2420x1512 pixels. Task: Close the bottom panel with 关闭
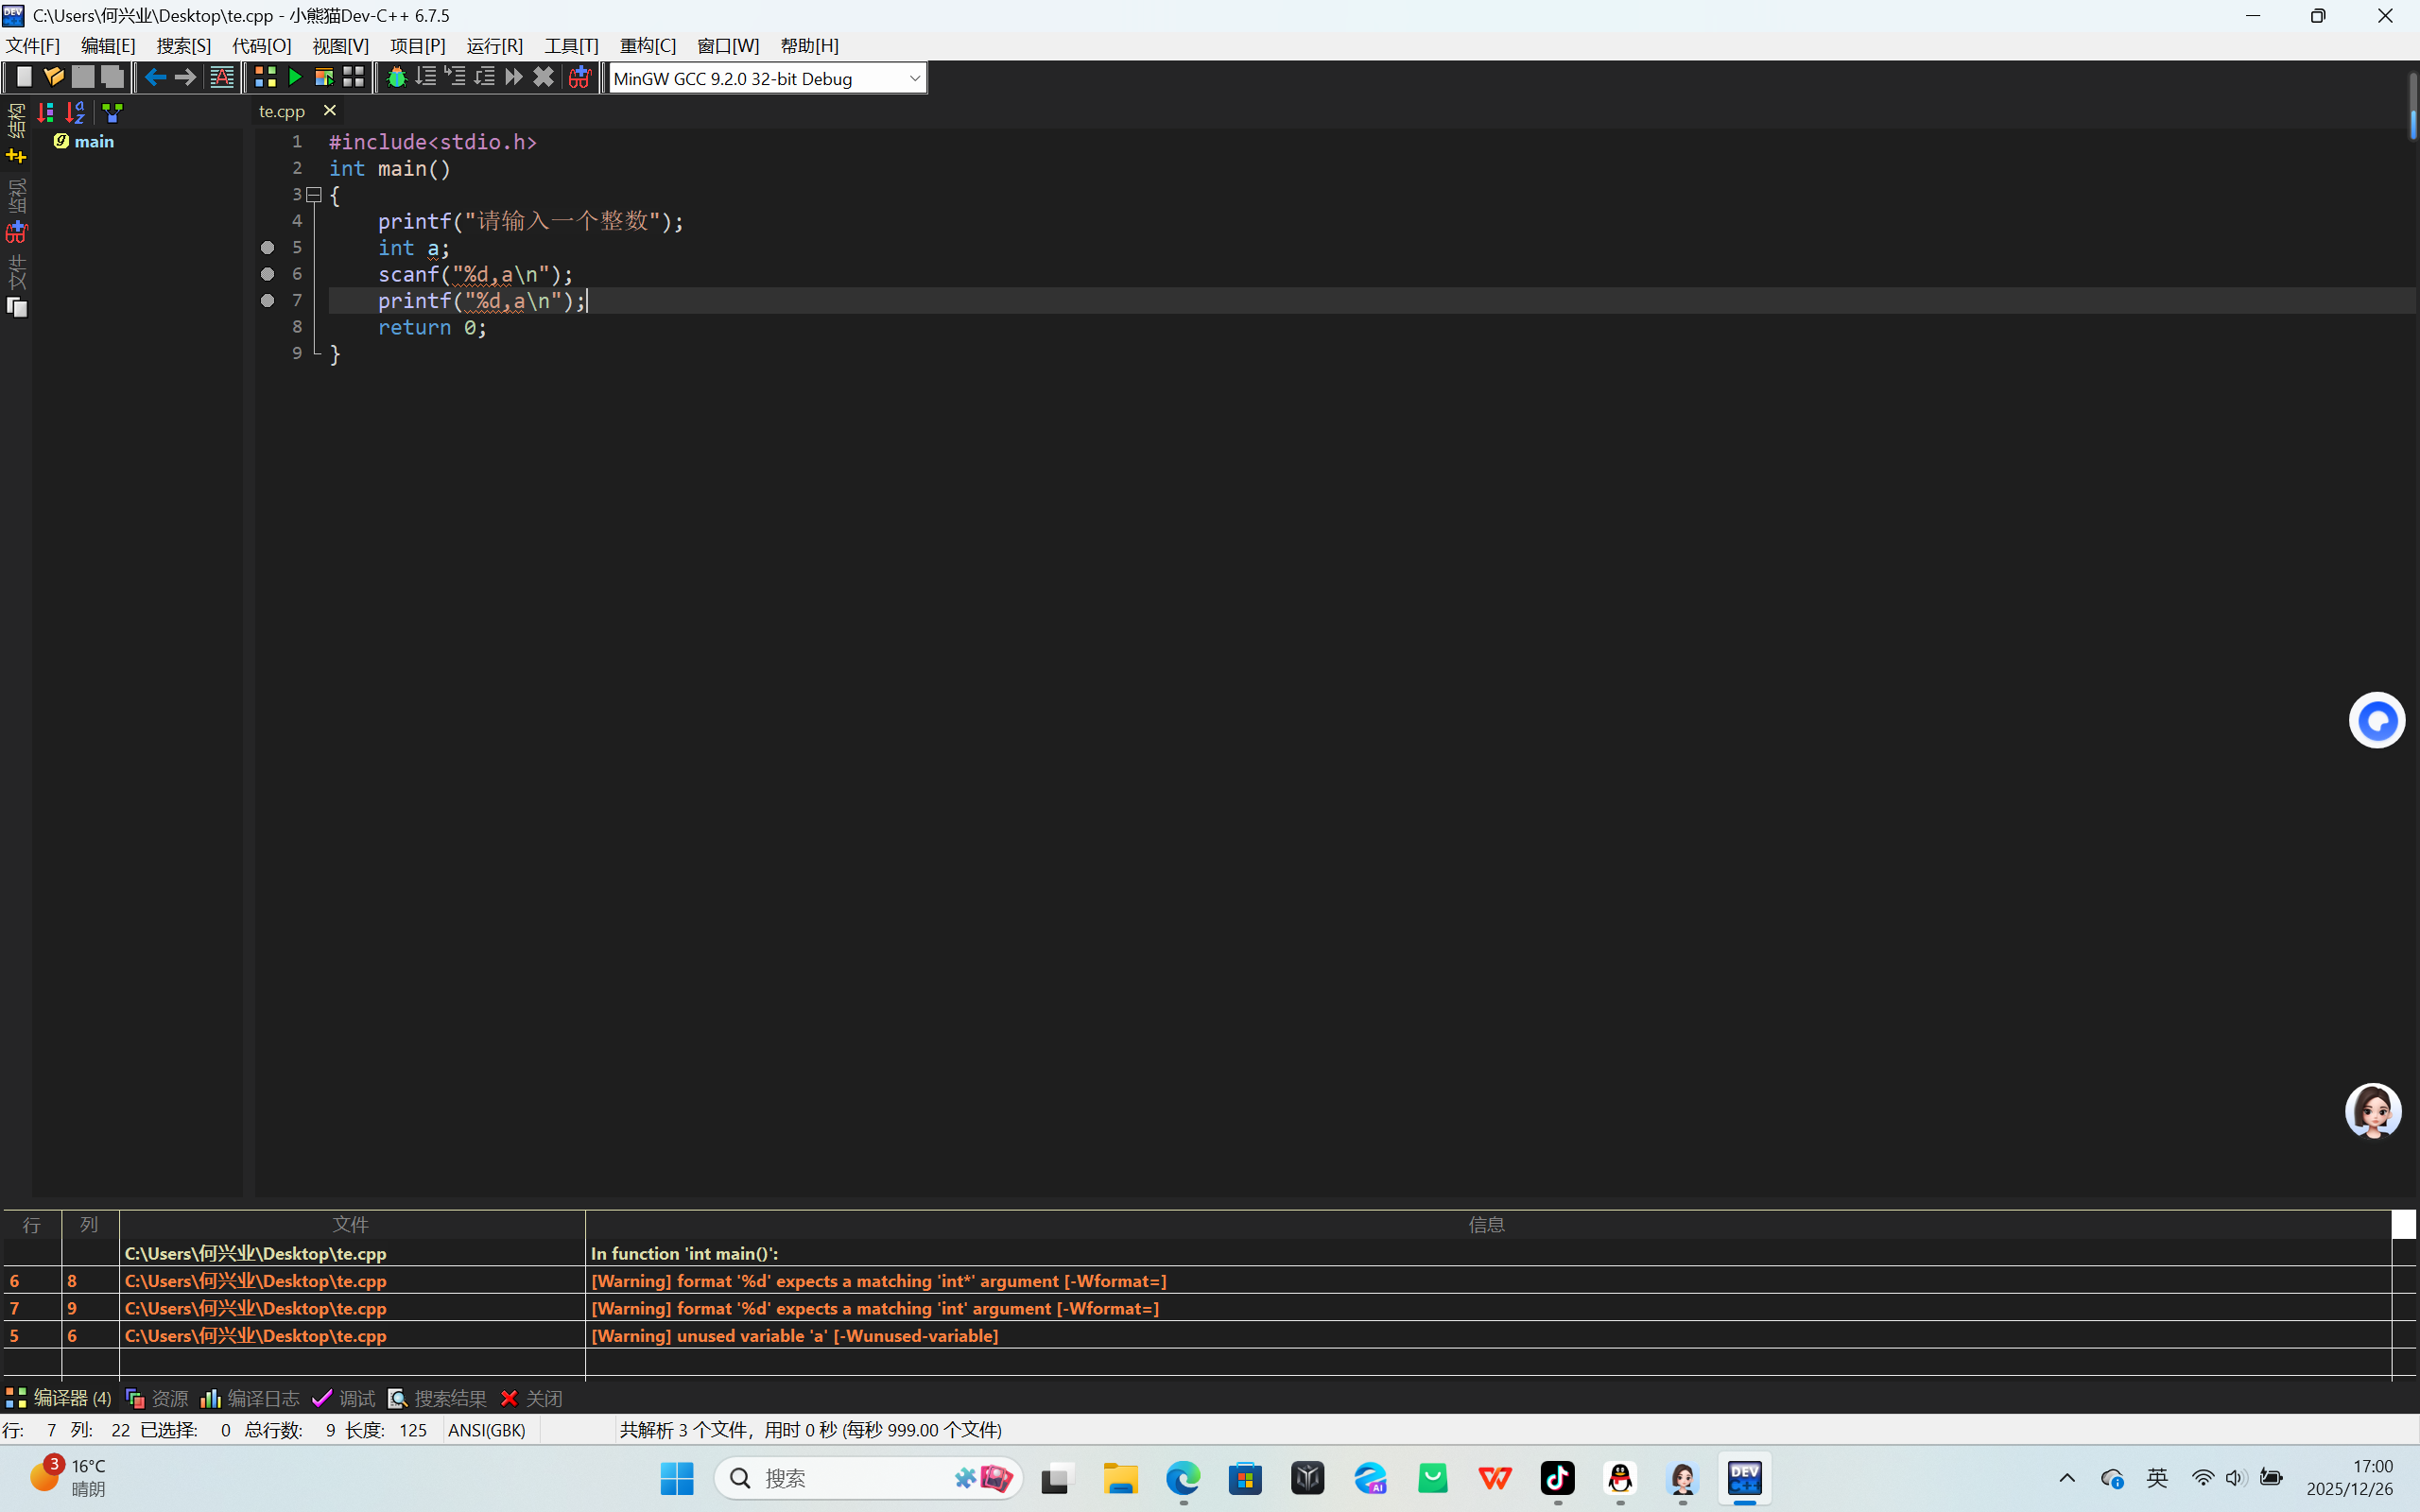click(532, 1398)
